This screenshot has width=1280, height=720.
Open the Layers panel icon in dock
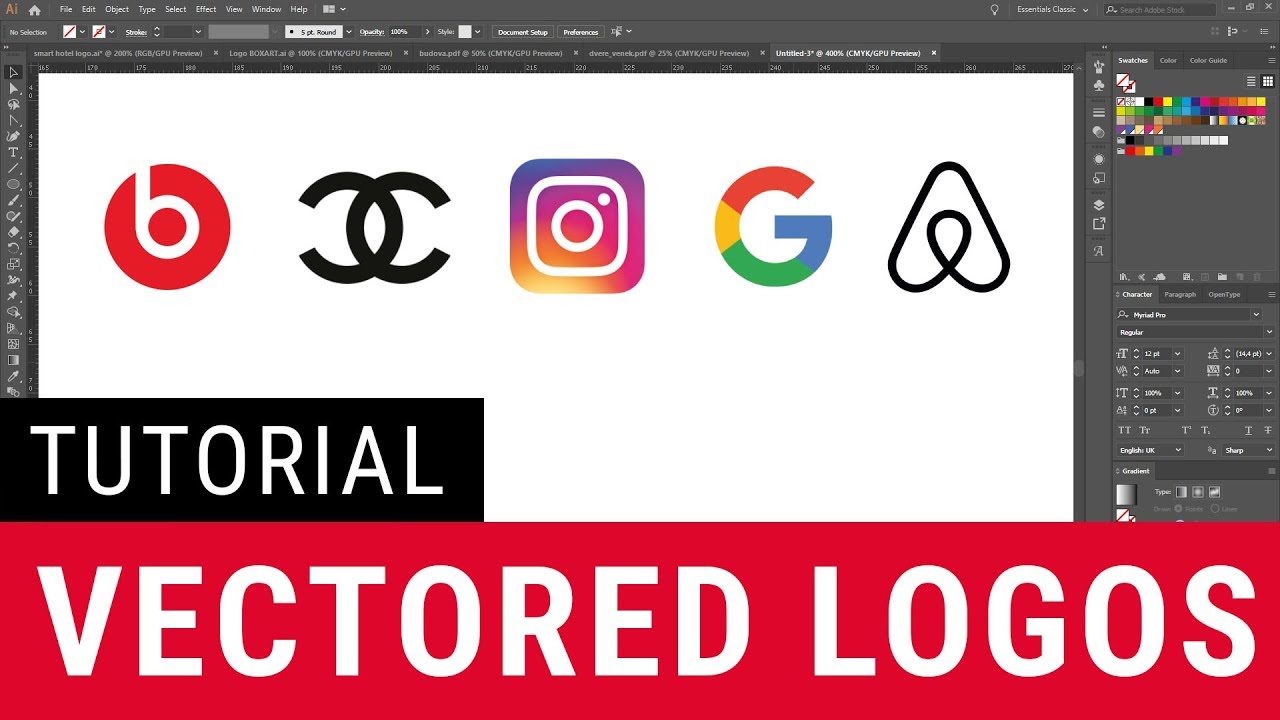pyautogui.click(x=1099, y=204)
